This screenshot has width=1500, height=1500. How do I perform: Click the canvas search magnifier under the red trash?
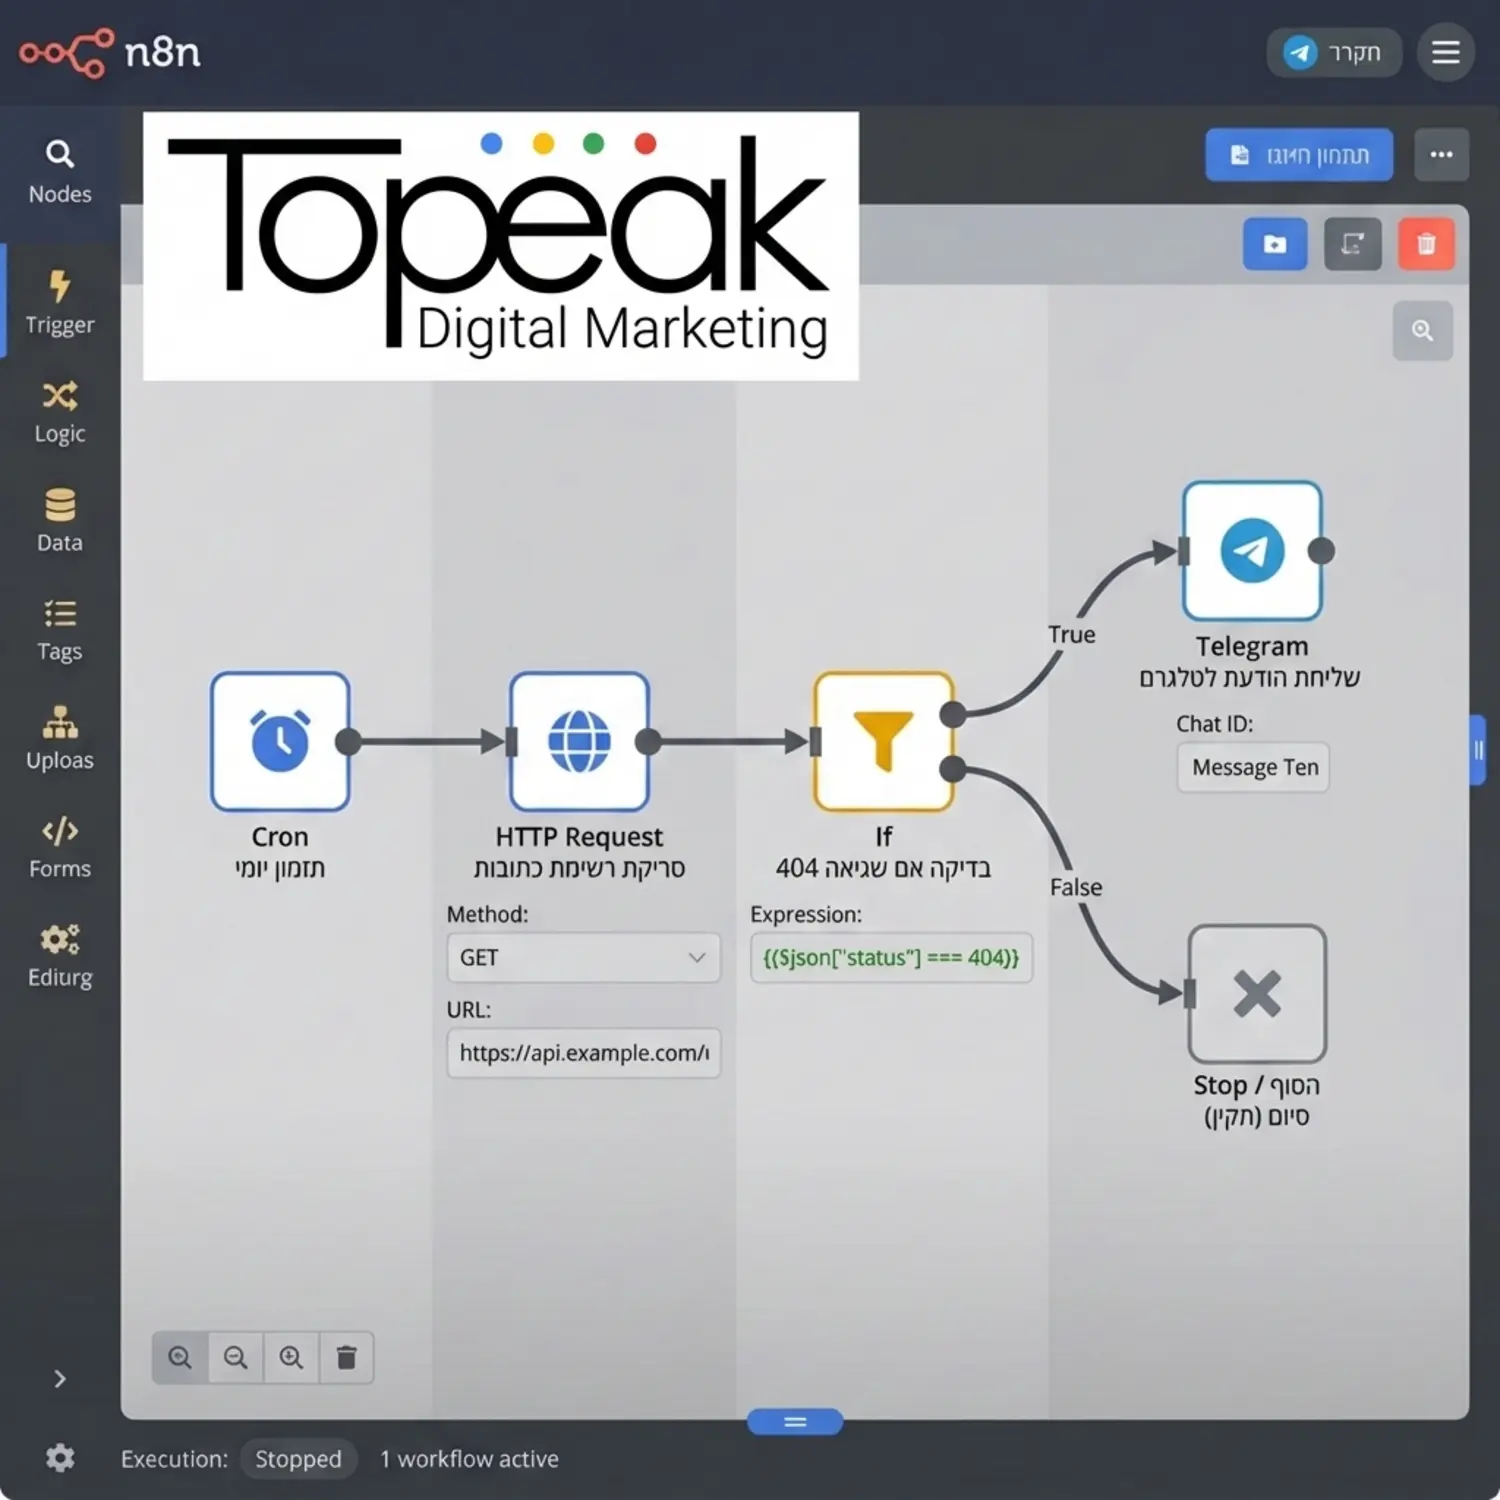(1422, 330)
